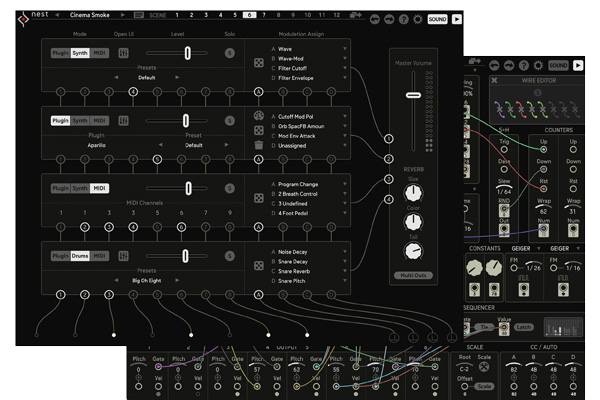This screenshot has height=400, width=600.
Task: Set second slot mode to Synth
Action: (x=79, y=121)
